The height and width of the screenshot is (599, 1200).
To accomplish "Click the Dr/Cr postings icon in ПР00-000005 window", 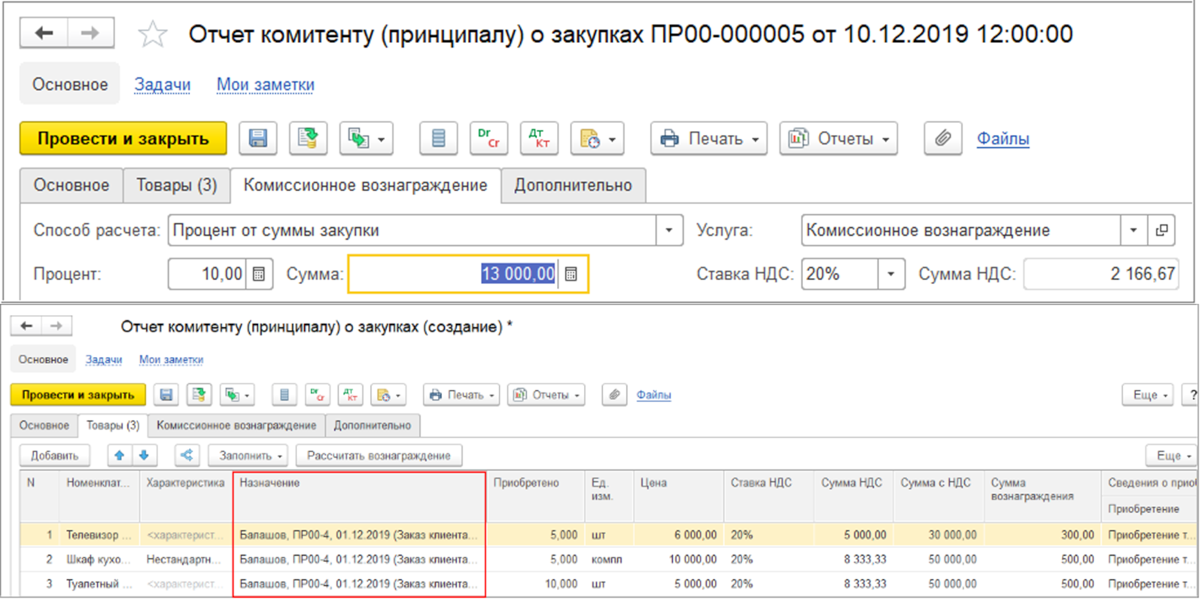I will point(488,139).
